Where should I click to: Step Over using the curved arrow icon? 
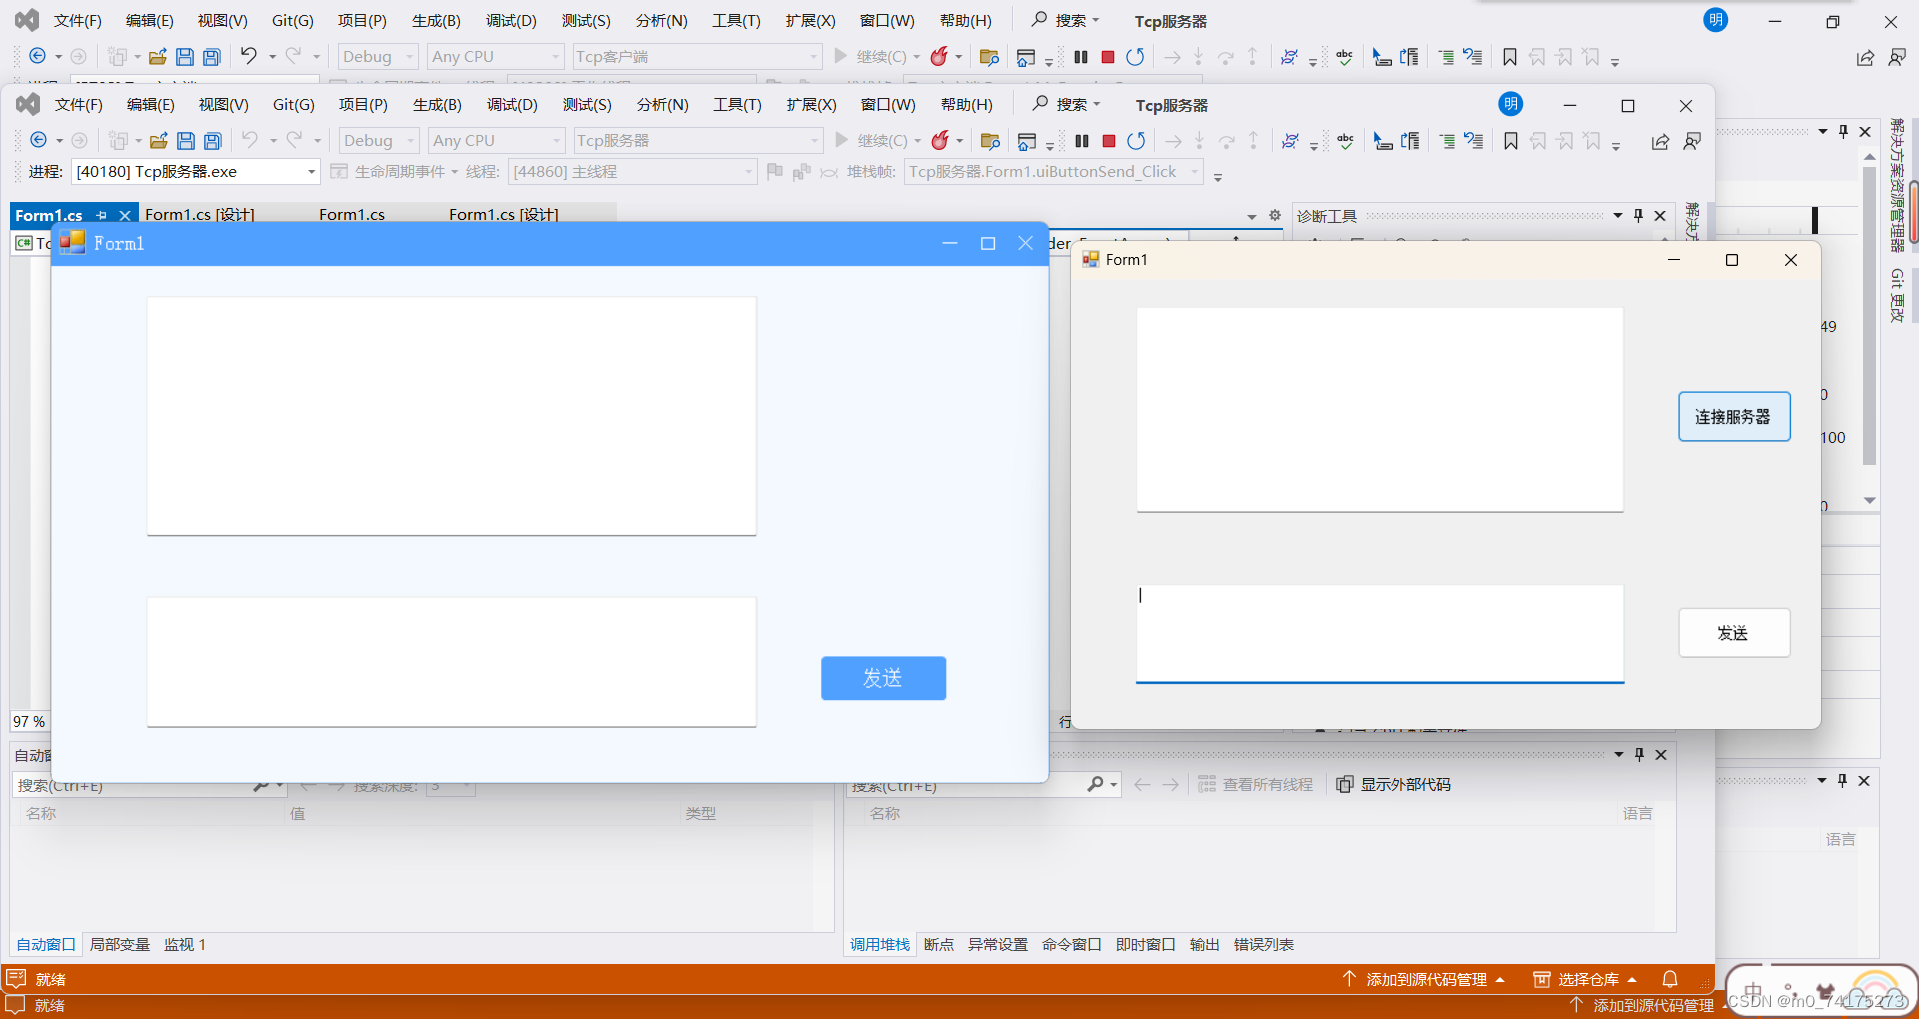tap(1227, 140)
